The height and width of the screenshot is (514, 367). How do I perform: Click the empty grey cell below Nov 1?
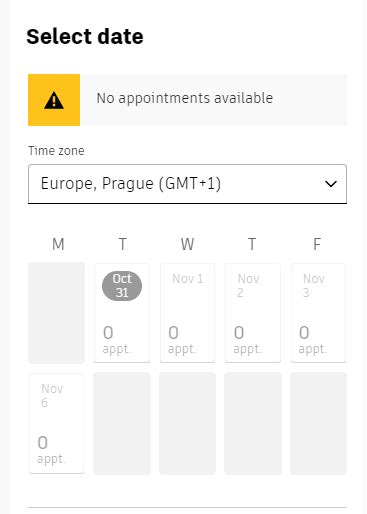tap(187, 423)
